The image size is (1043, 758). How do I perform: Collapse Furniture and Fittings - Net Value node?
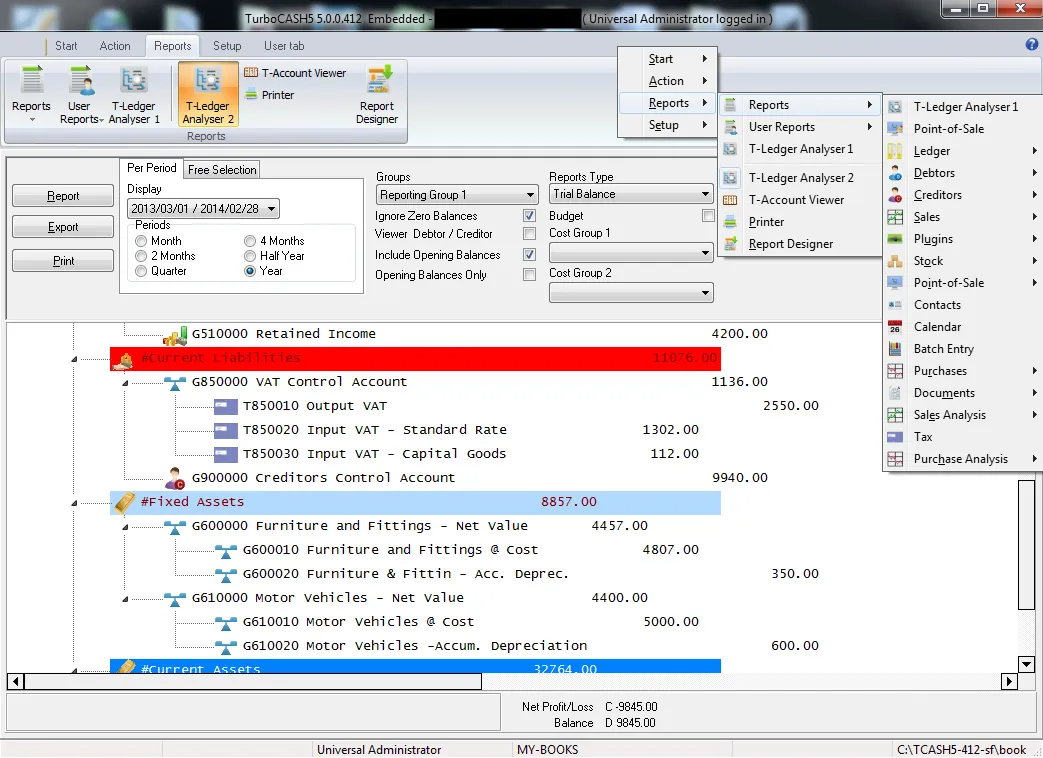point(125,527)
